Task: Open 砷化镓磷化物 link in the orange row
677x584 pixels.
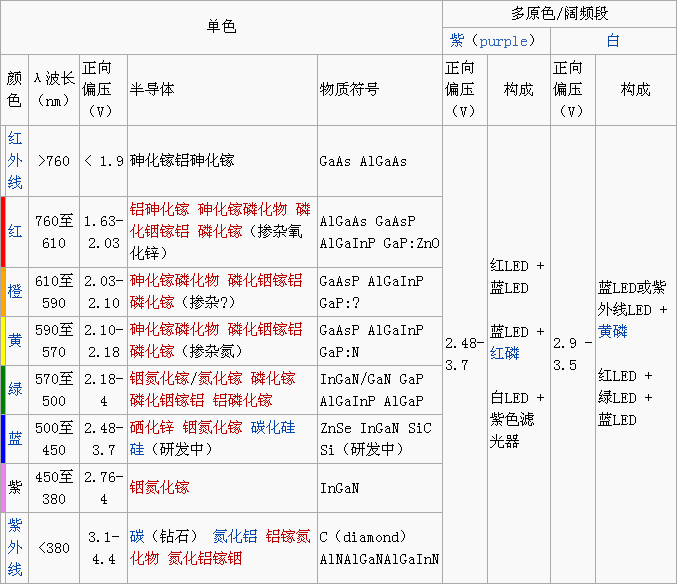Action: click(x=174, y=281)
